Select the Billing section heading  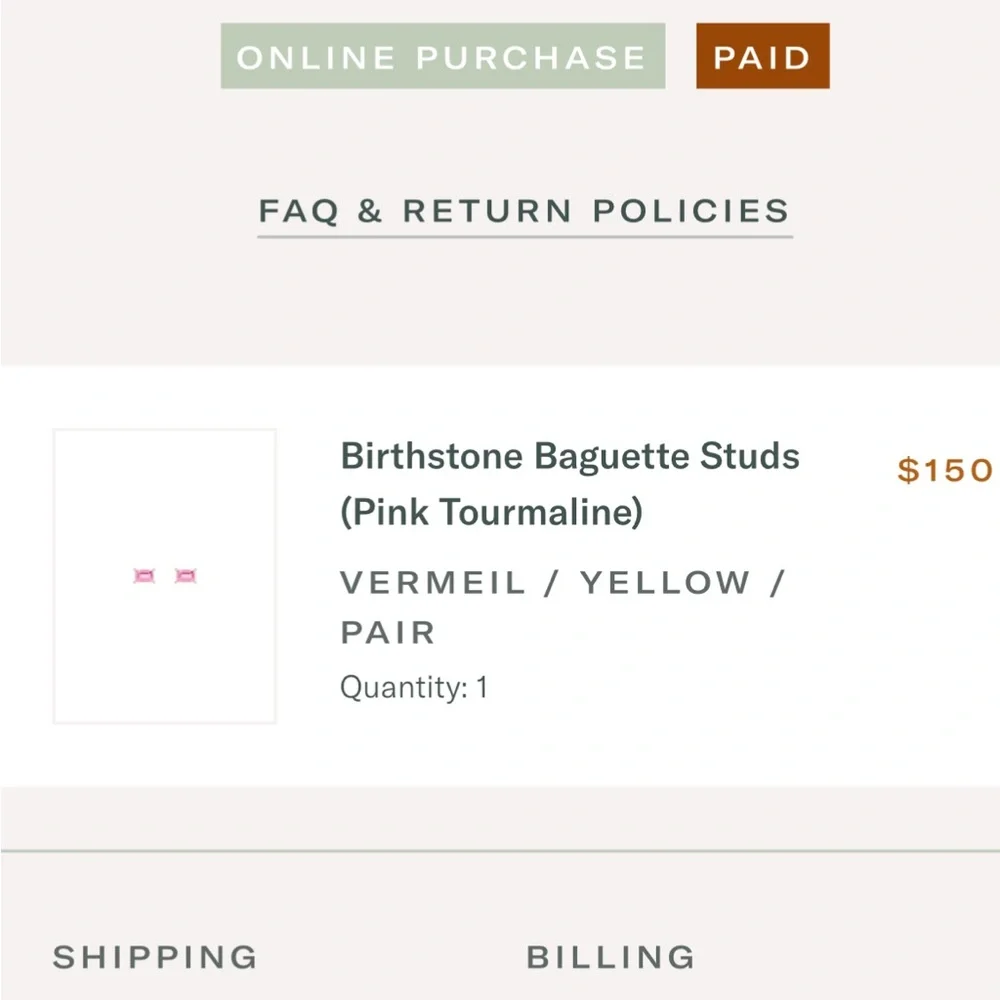click(611, 957)
